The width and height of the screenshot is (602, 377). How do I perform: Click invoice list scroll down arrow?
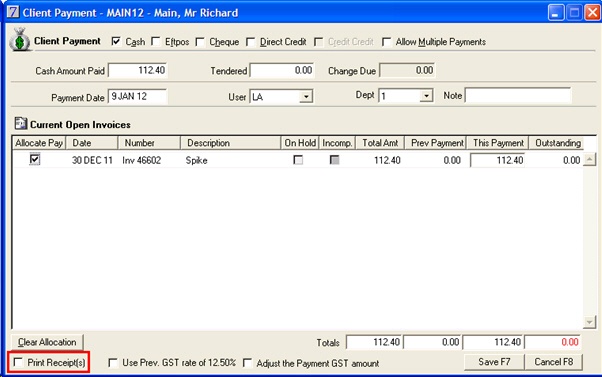tap(589, 322)
